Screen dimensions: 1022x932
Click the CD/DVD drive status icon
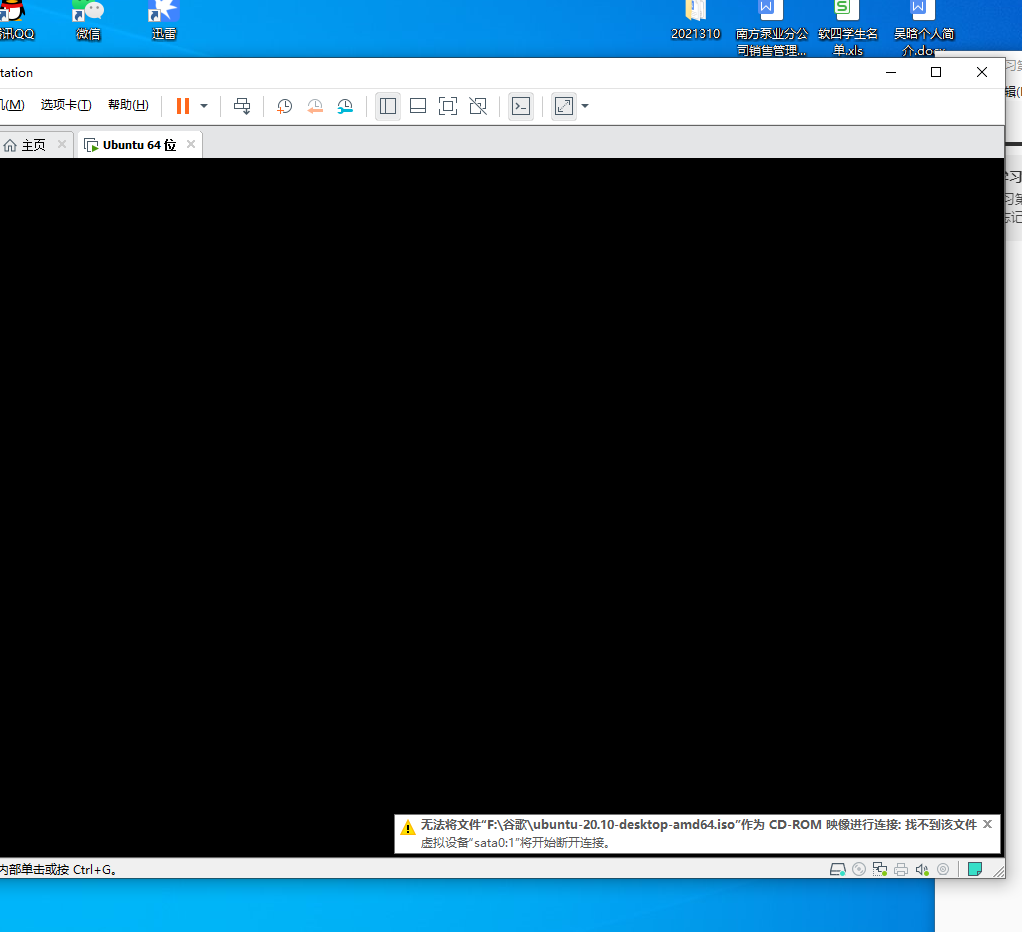(859, 869)
